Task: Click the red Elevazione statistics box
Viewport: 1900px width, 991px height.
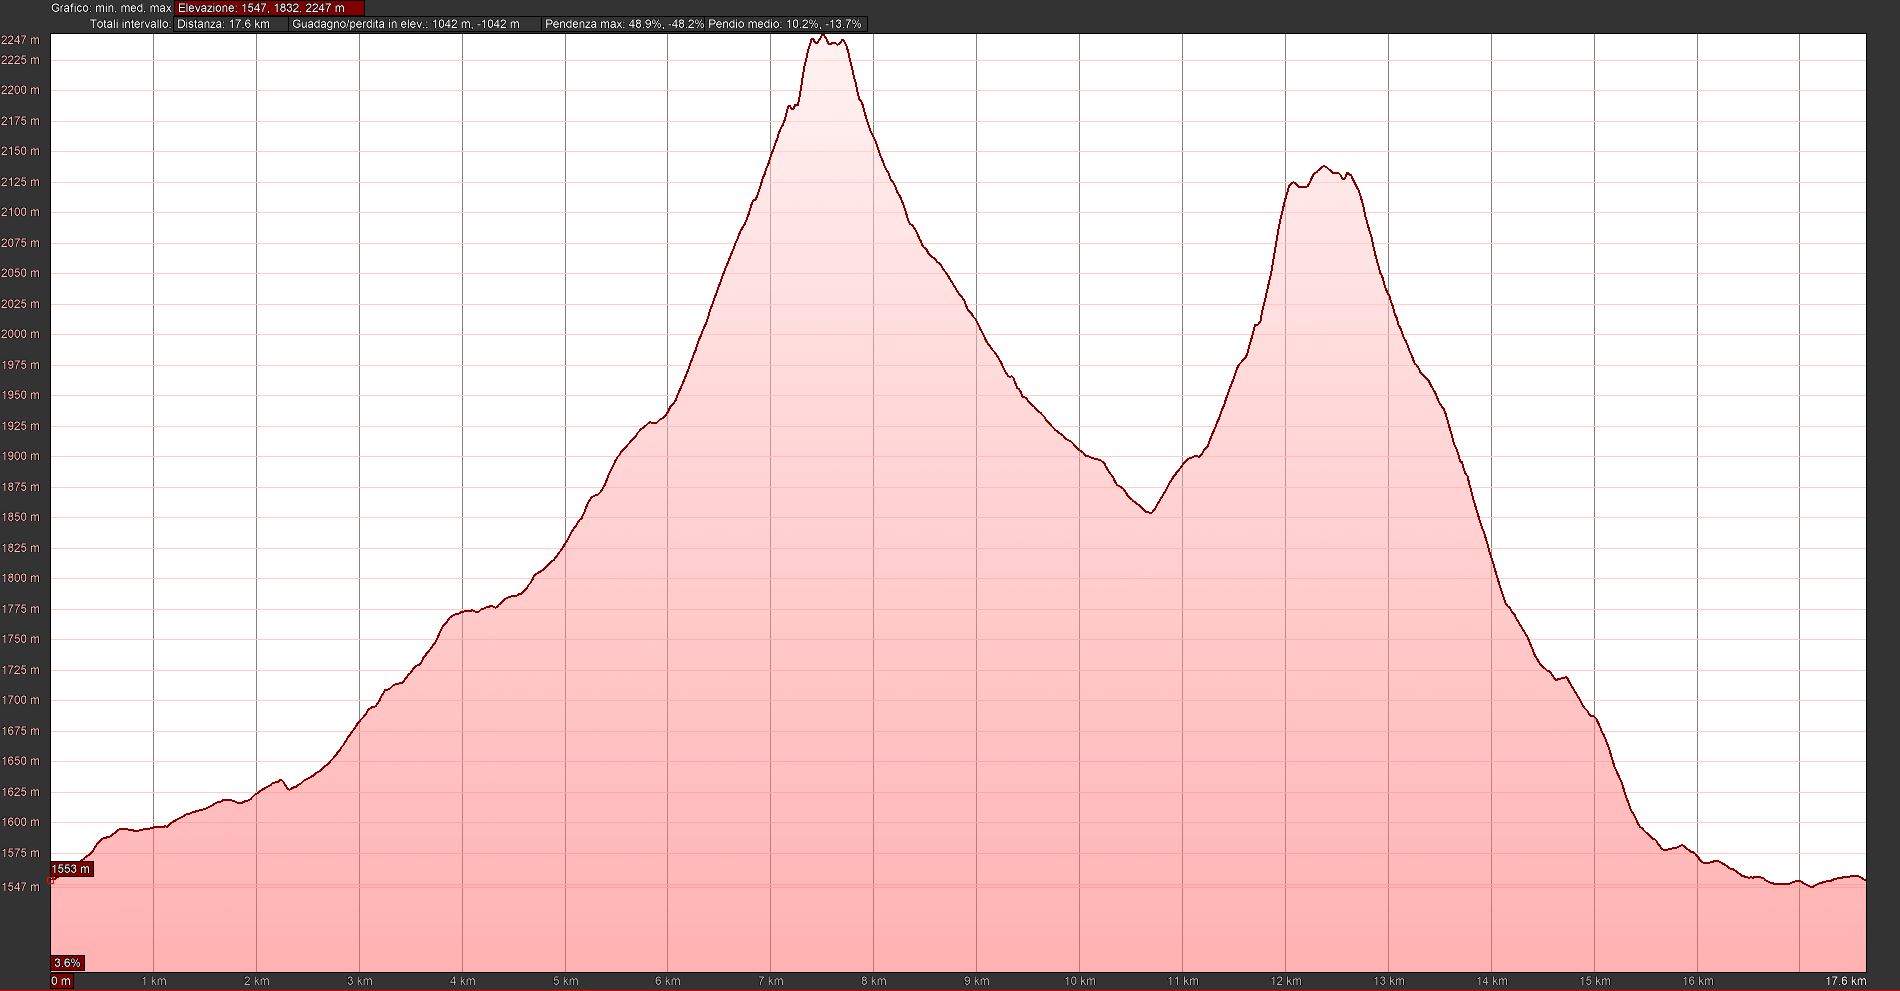Action: [x=269, y=8]
